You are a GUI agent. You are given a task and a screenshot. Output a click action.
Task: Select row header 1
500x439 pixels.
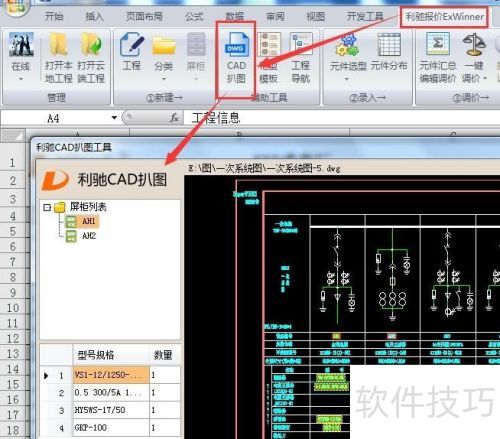point(13,163)
